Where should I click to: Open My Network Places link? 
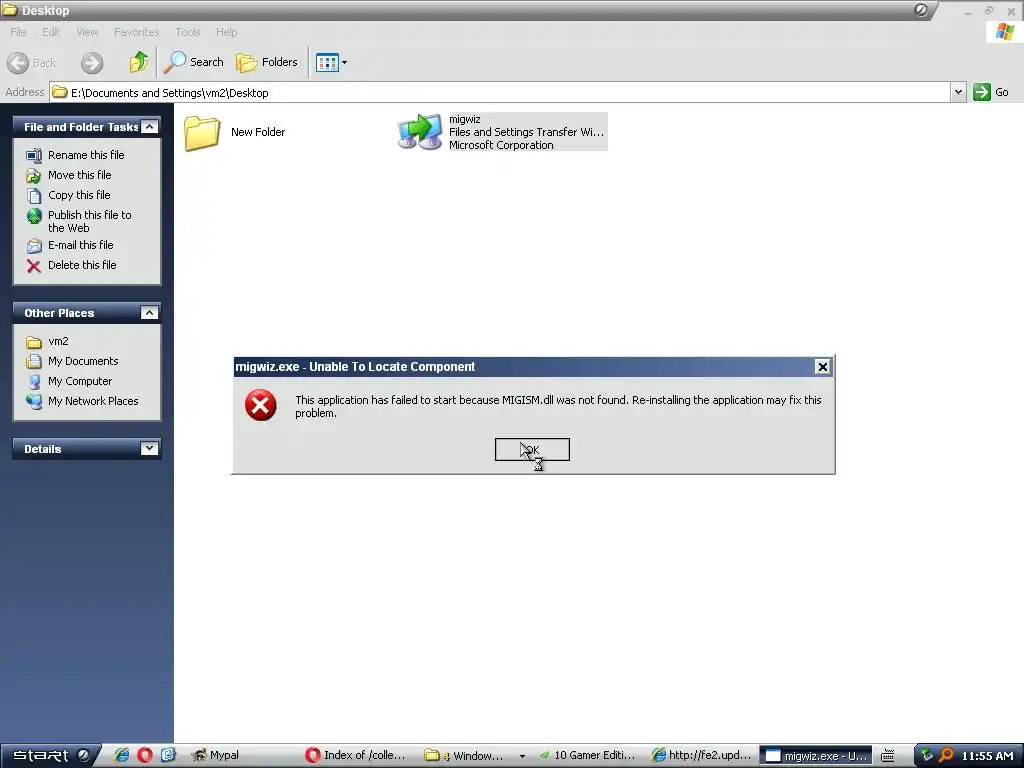point(93,401)
